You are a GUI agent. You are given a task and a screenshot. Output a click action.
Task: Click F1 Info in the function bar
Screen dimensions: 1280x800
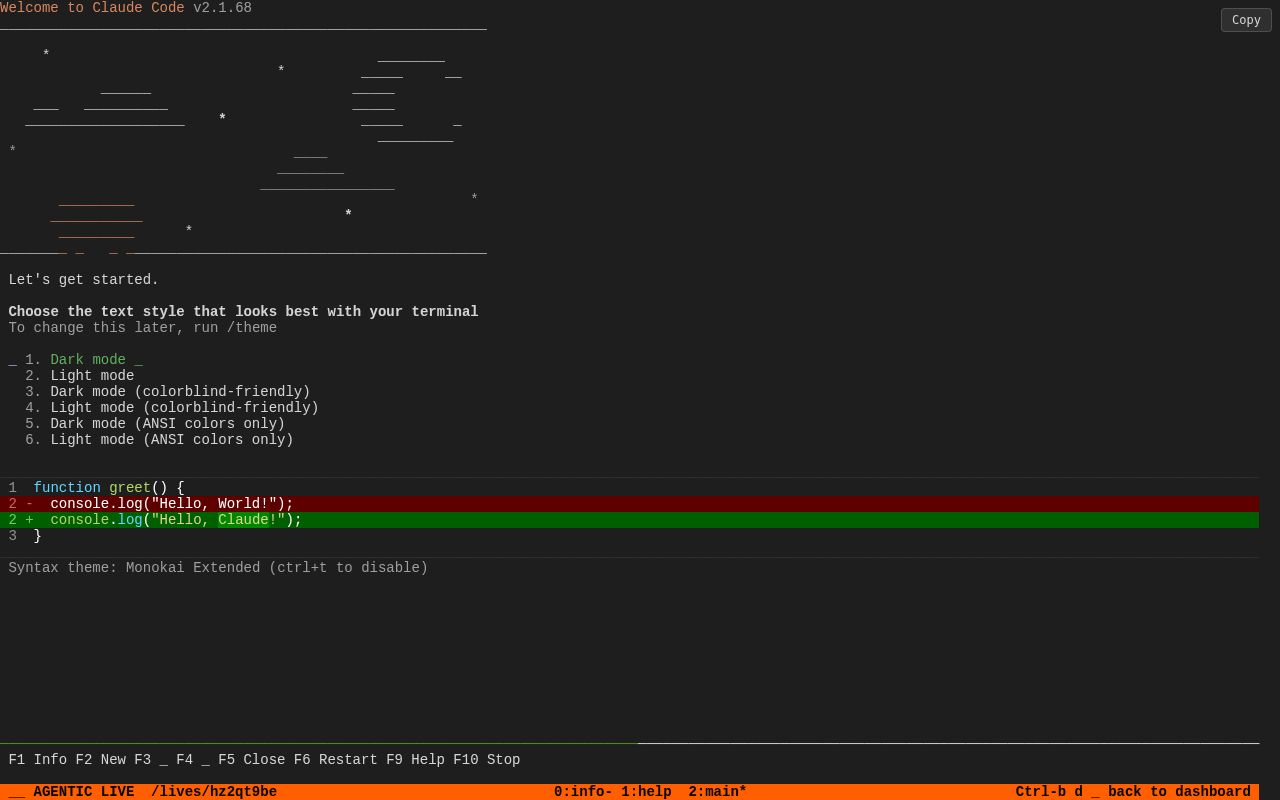[x=37, y=760]
